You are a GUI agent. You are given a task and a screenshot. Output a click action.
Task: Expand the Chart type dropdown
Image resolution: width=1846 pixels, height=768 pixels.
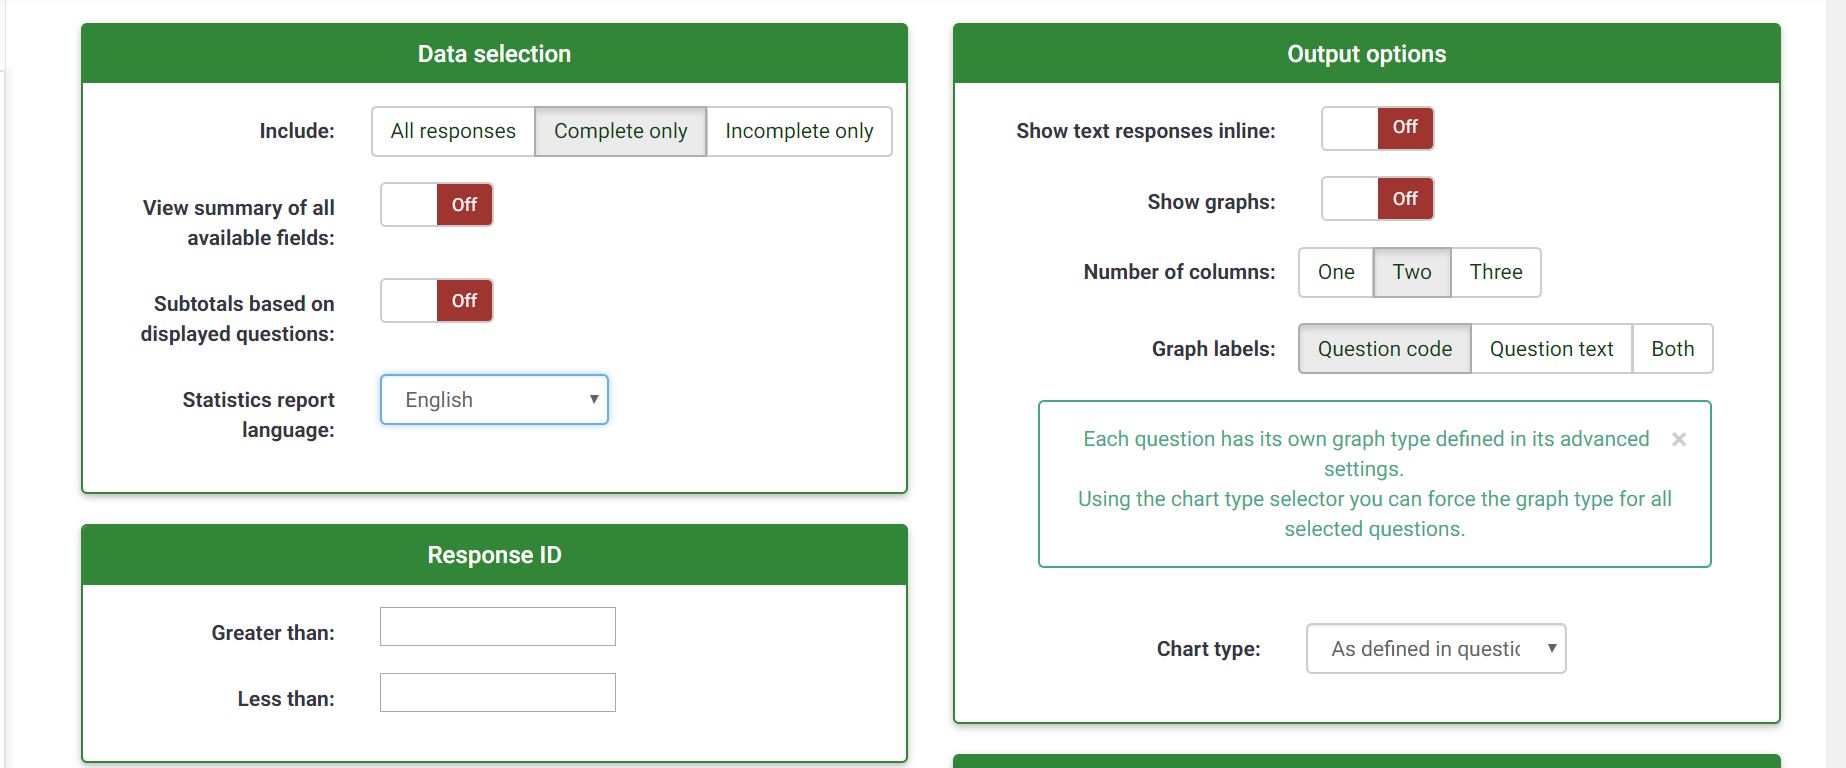pyautogui.click(x=1435, y=649)
